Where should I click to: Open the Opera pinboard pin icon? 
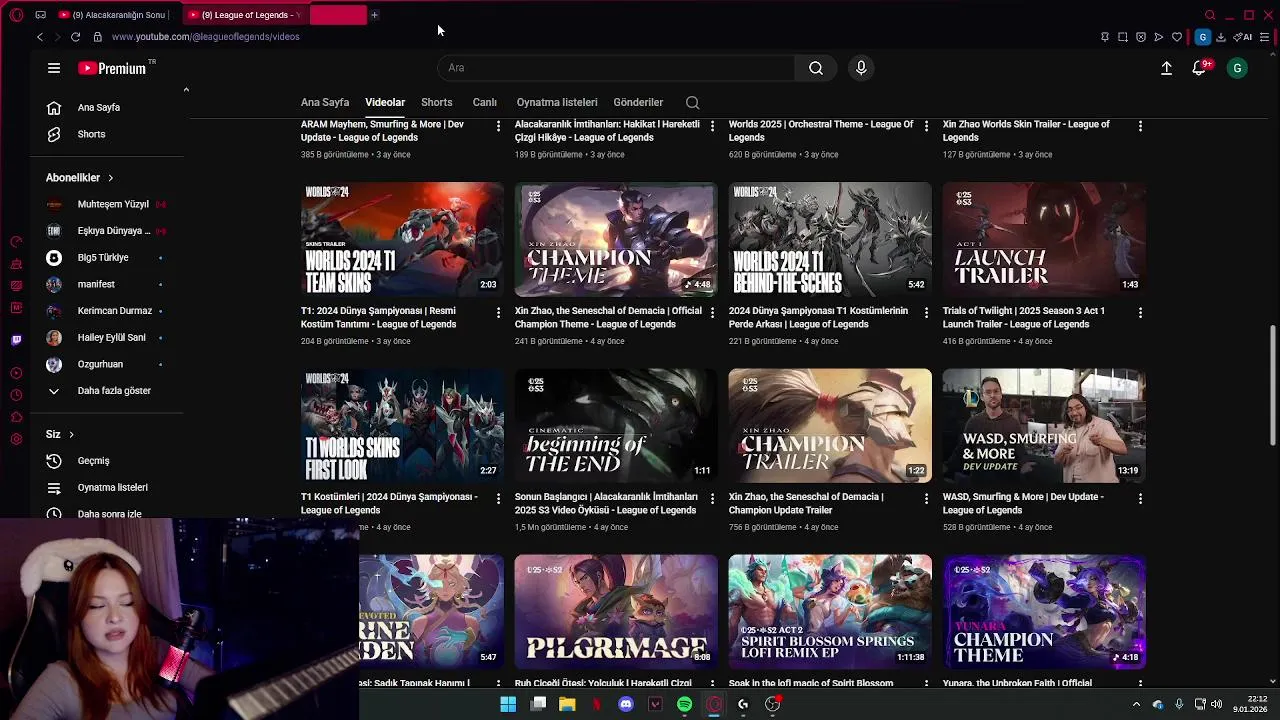pyautogui.click(x=1105, y=37)
